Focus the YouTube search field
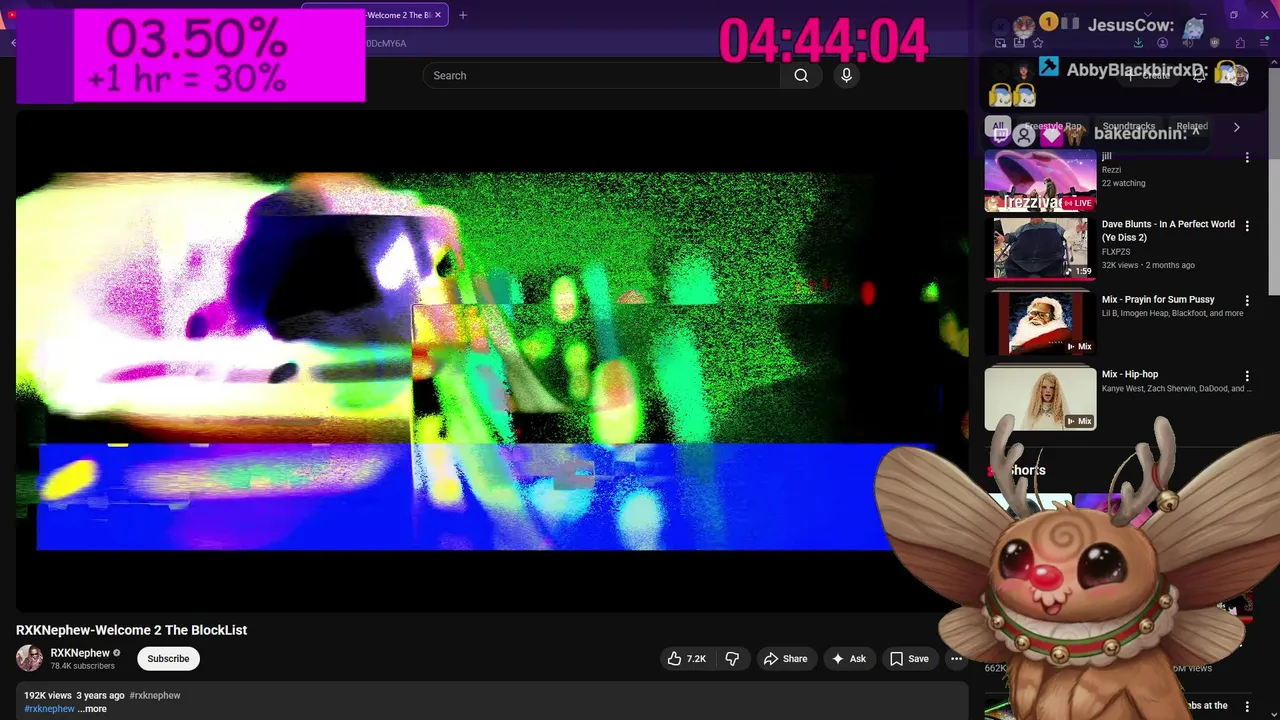Image resolution: width=1280 pixels, height=720 pixels. 601,75
